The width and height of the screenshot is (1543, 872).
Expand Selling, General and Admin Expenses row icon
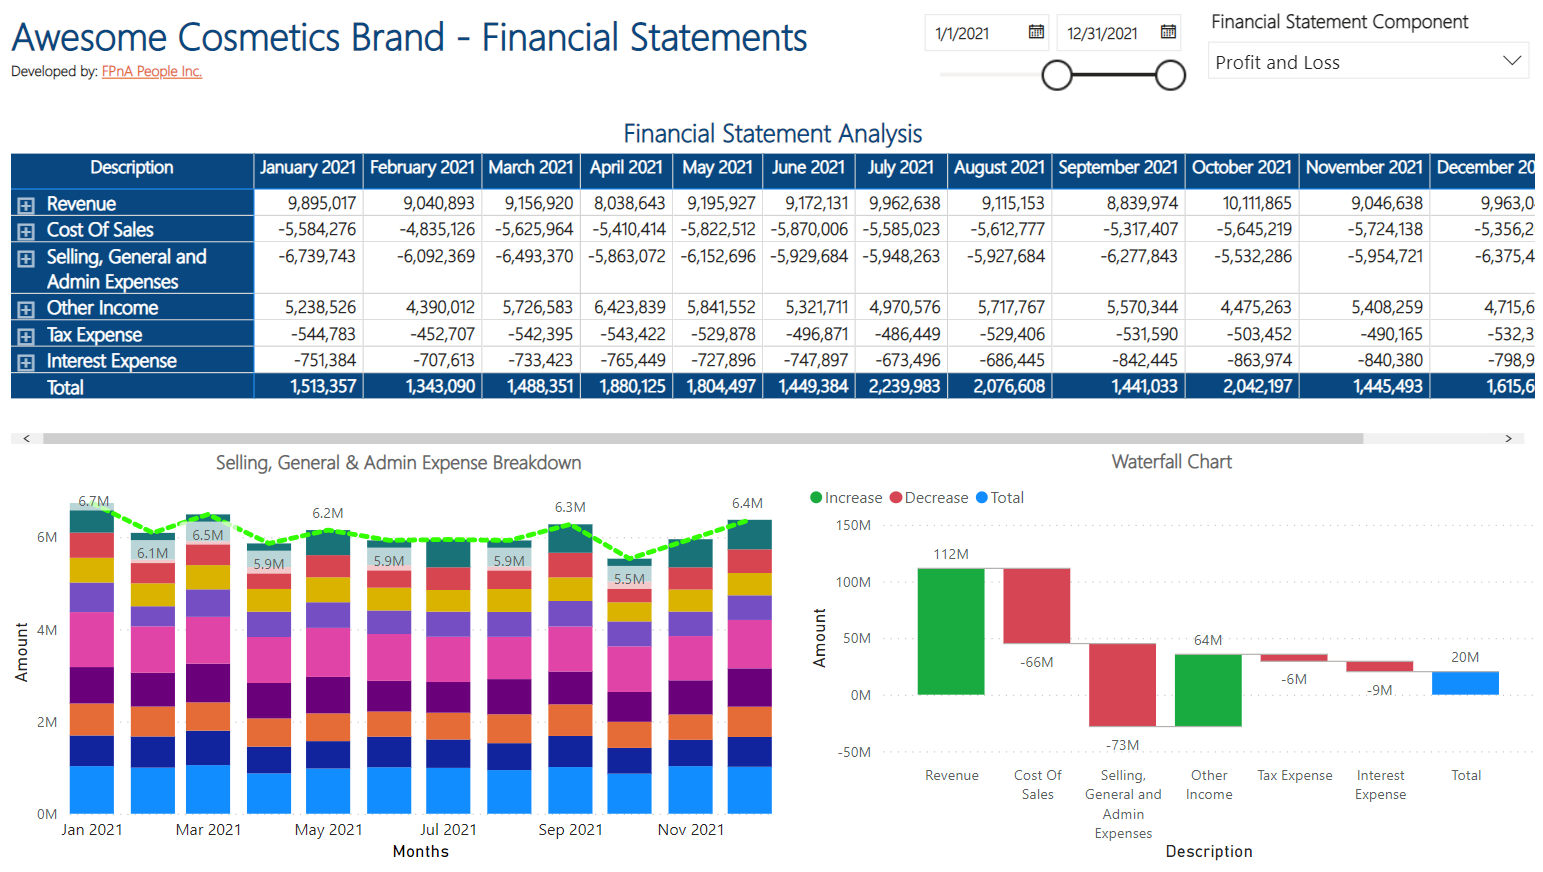point(26,258)
